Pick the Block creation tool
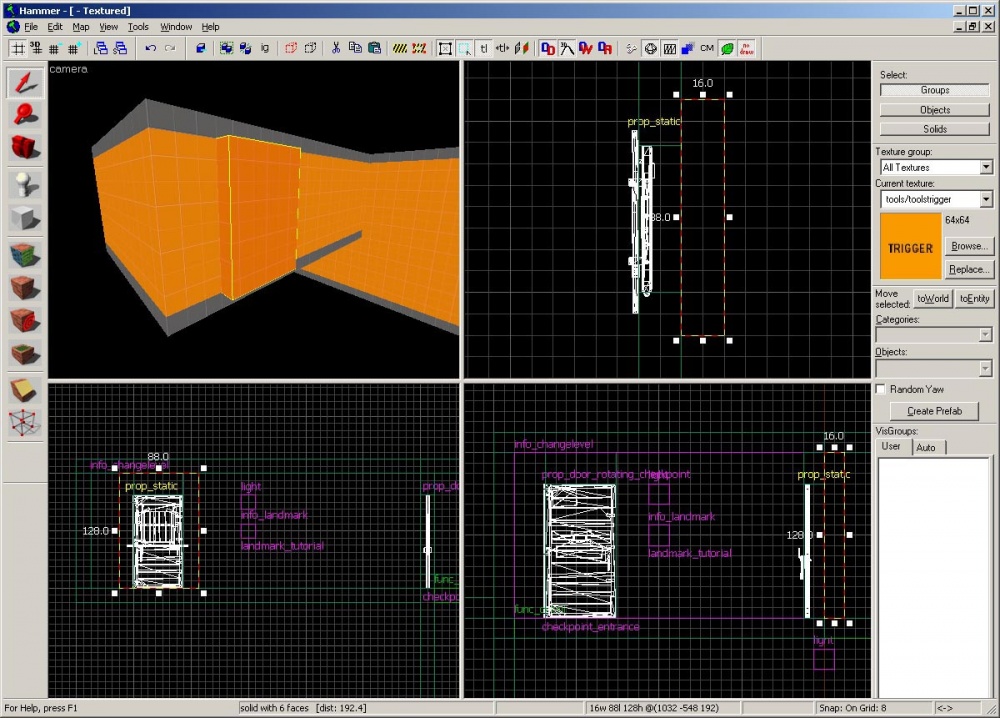1000x718 pixels. tap(24, 218)
